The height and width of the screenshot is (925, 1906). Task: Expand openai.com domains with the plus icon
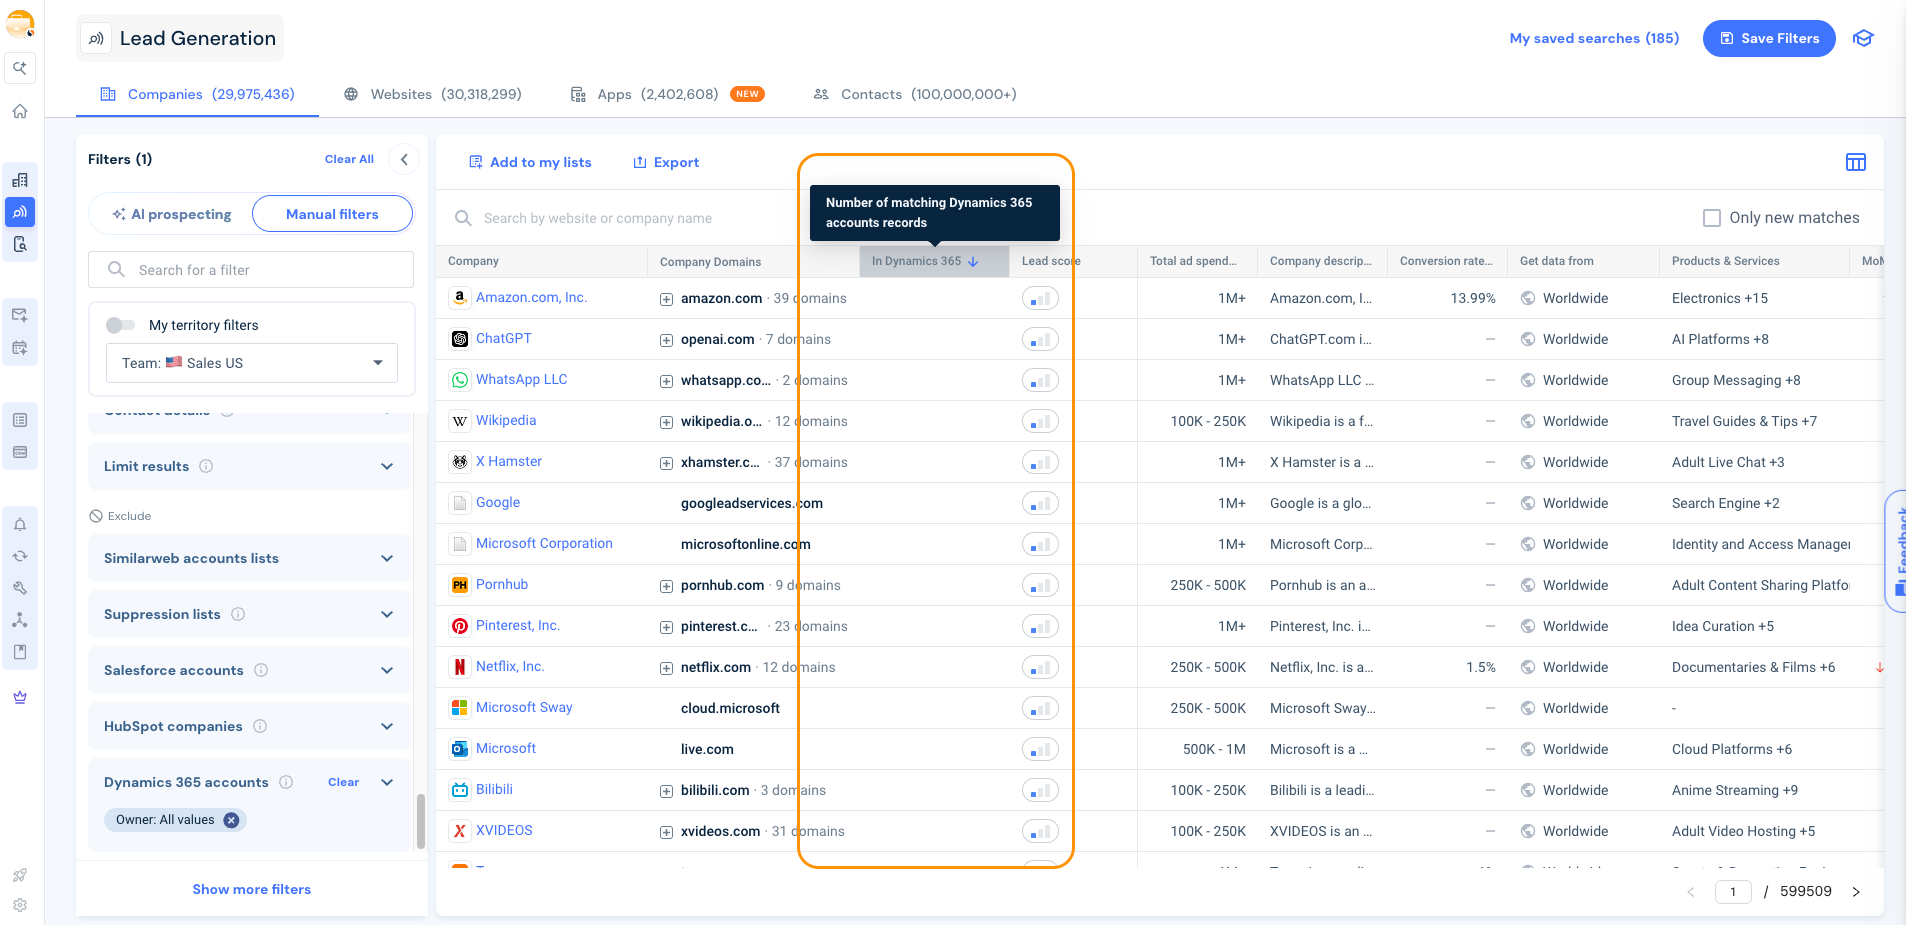point(666,340)
